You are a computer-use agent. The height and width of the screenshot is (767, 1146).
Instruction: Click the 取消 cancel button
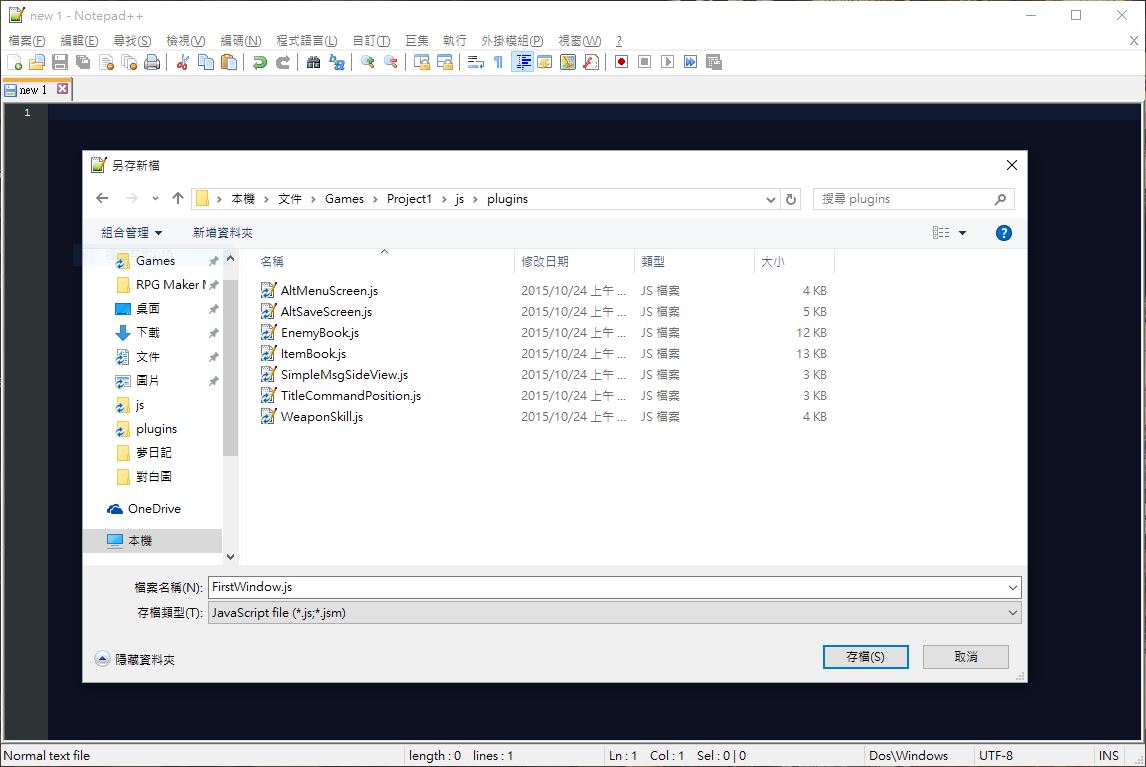[965, 657]
